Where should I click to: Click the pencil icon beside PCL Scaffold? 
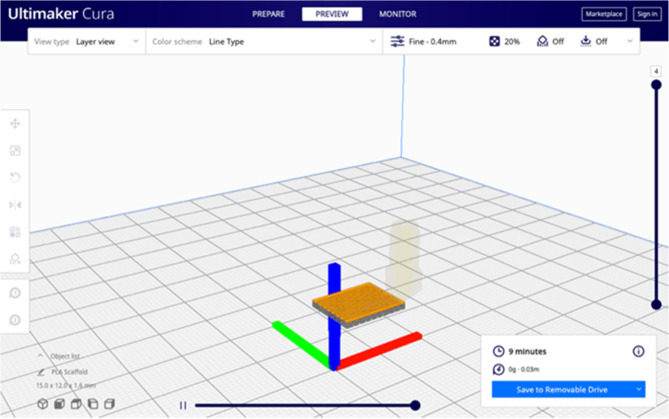pyautogui.click(x=41, y=372)
